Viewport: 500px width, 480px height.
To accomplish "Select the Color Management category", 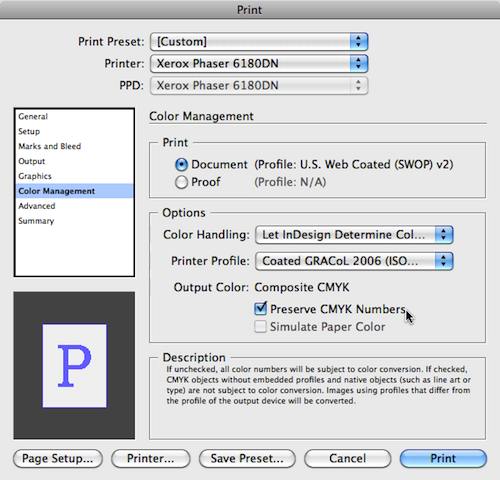I will click(x=74, y=191).
